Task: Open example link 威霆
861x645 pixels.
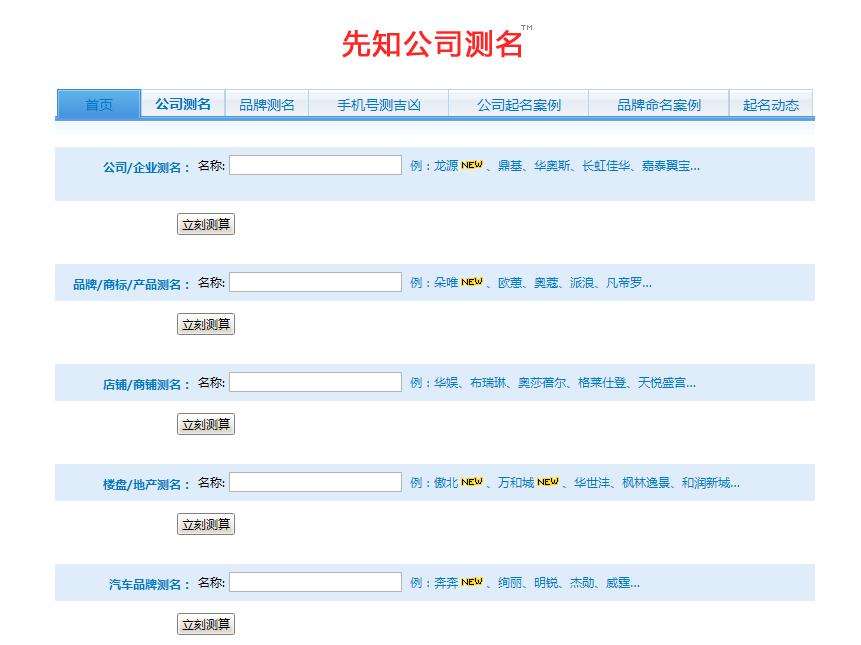Action: [618, 582]
